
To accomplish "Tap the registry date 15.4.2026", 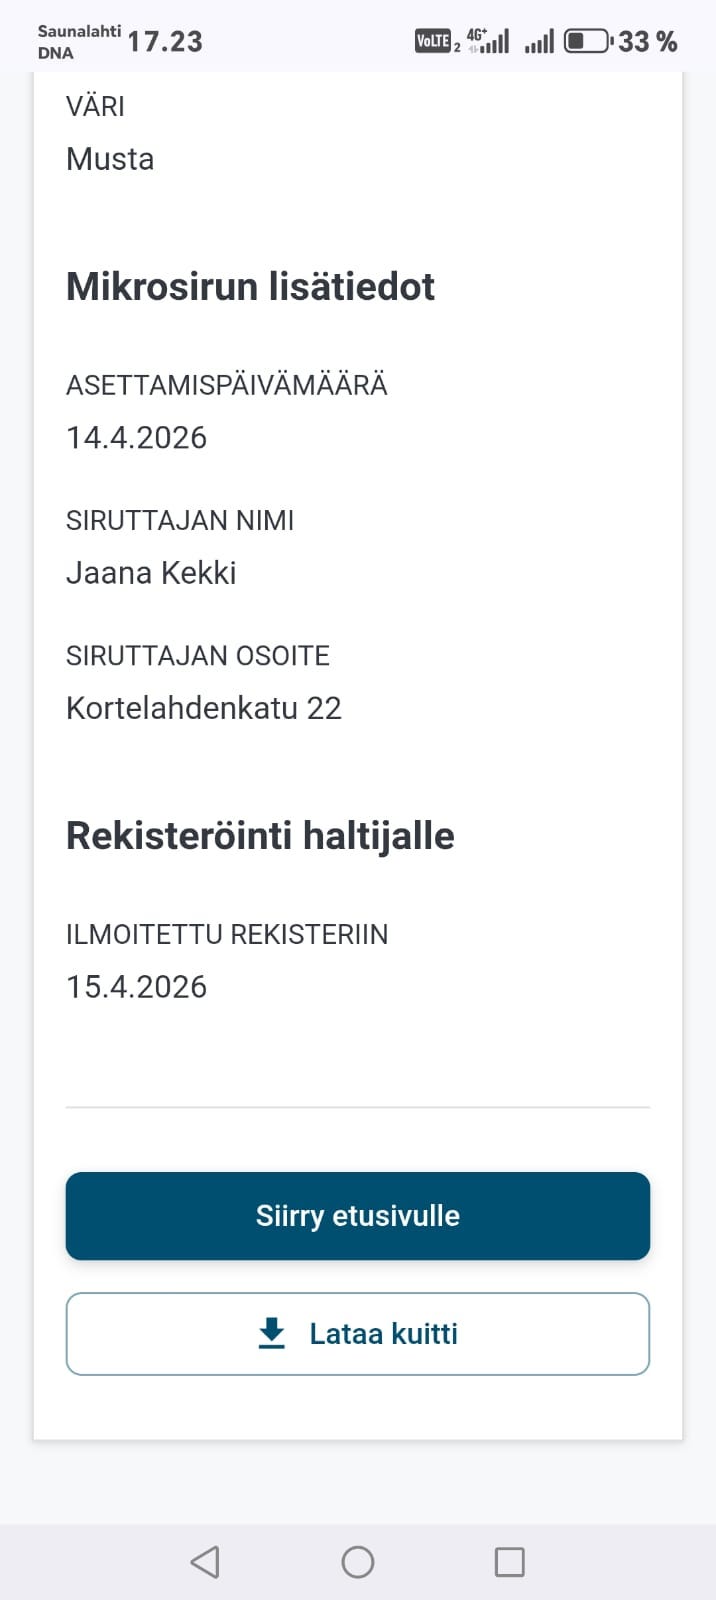I will click(136, 987).
